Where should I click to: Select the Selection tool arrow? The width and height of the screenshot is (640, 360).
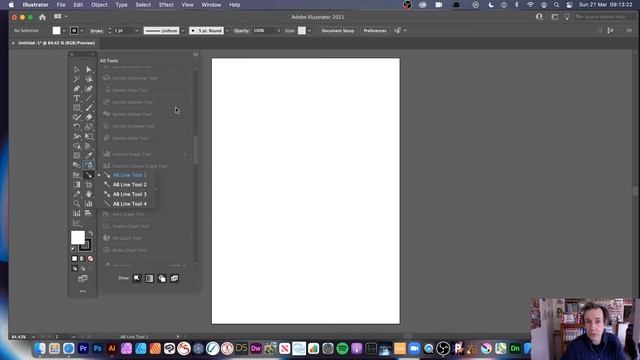(77, 69)
